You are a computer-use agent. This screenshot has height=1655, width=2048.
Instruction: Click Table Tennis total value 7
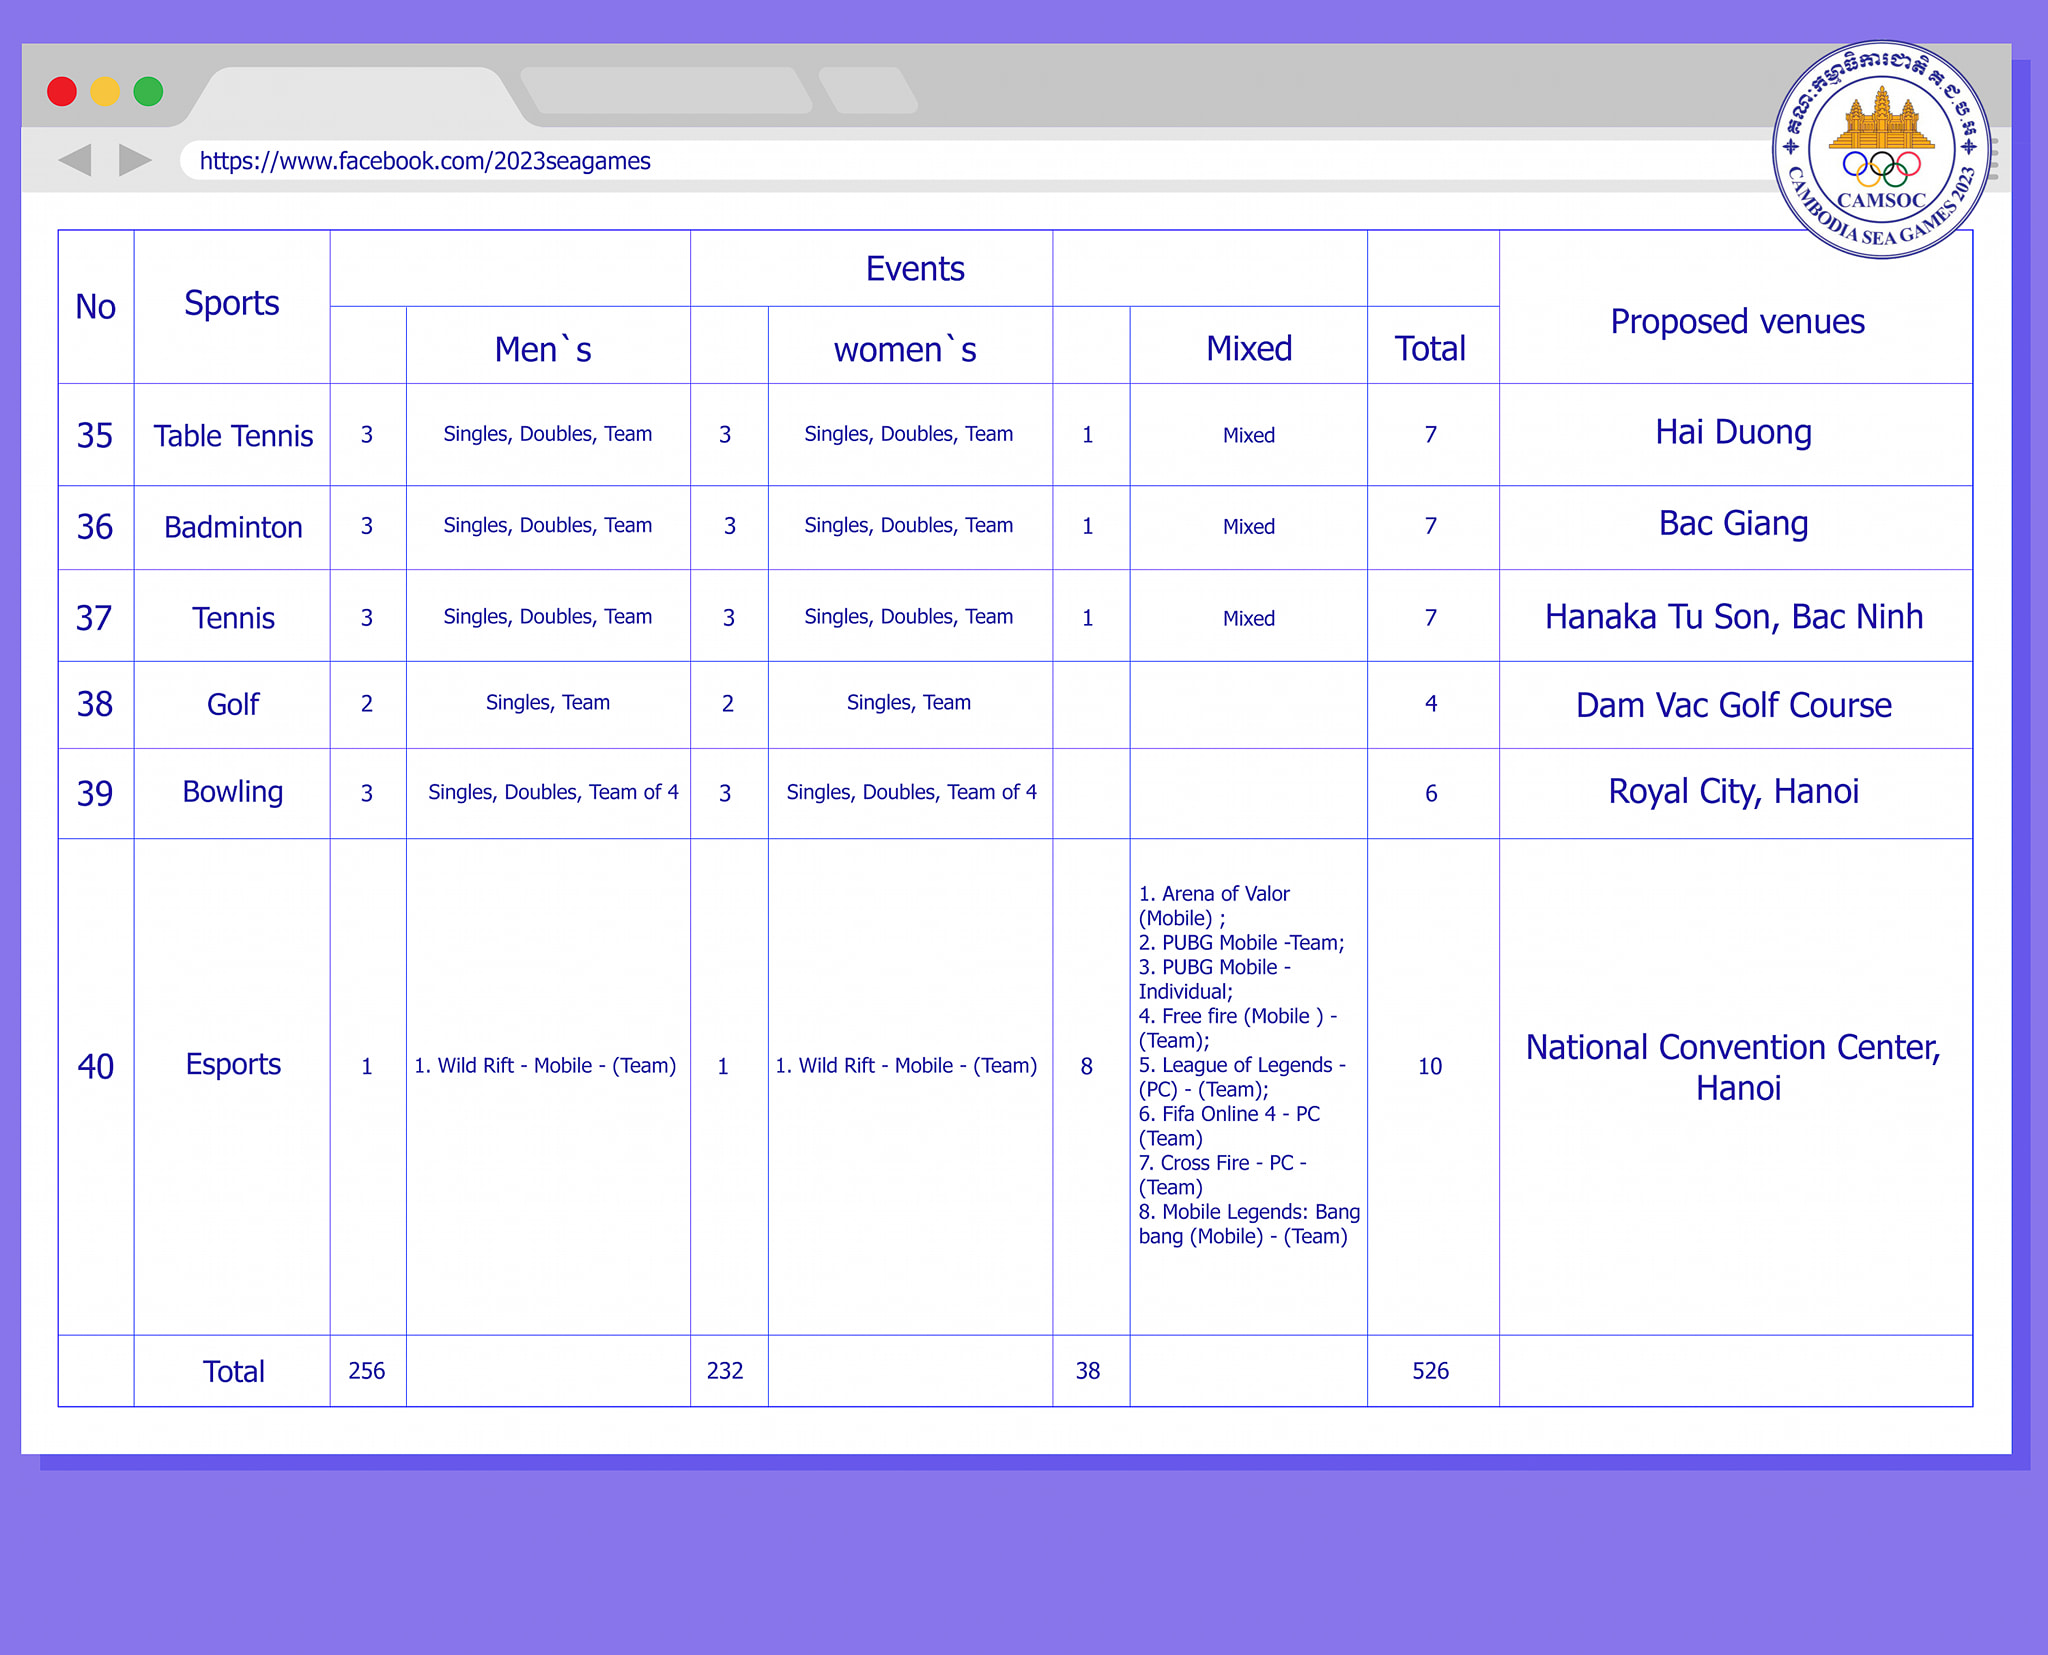(1431, 434)
